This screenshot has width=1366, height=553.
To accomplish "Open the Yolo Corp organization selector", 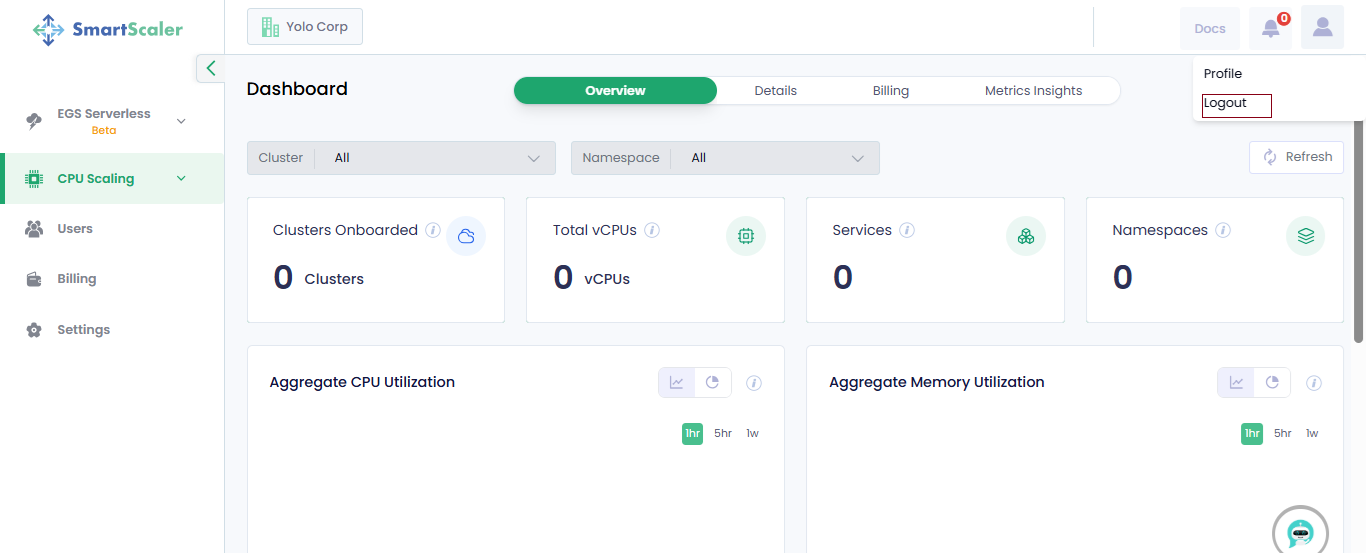I will point(305,27).
